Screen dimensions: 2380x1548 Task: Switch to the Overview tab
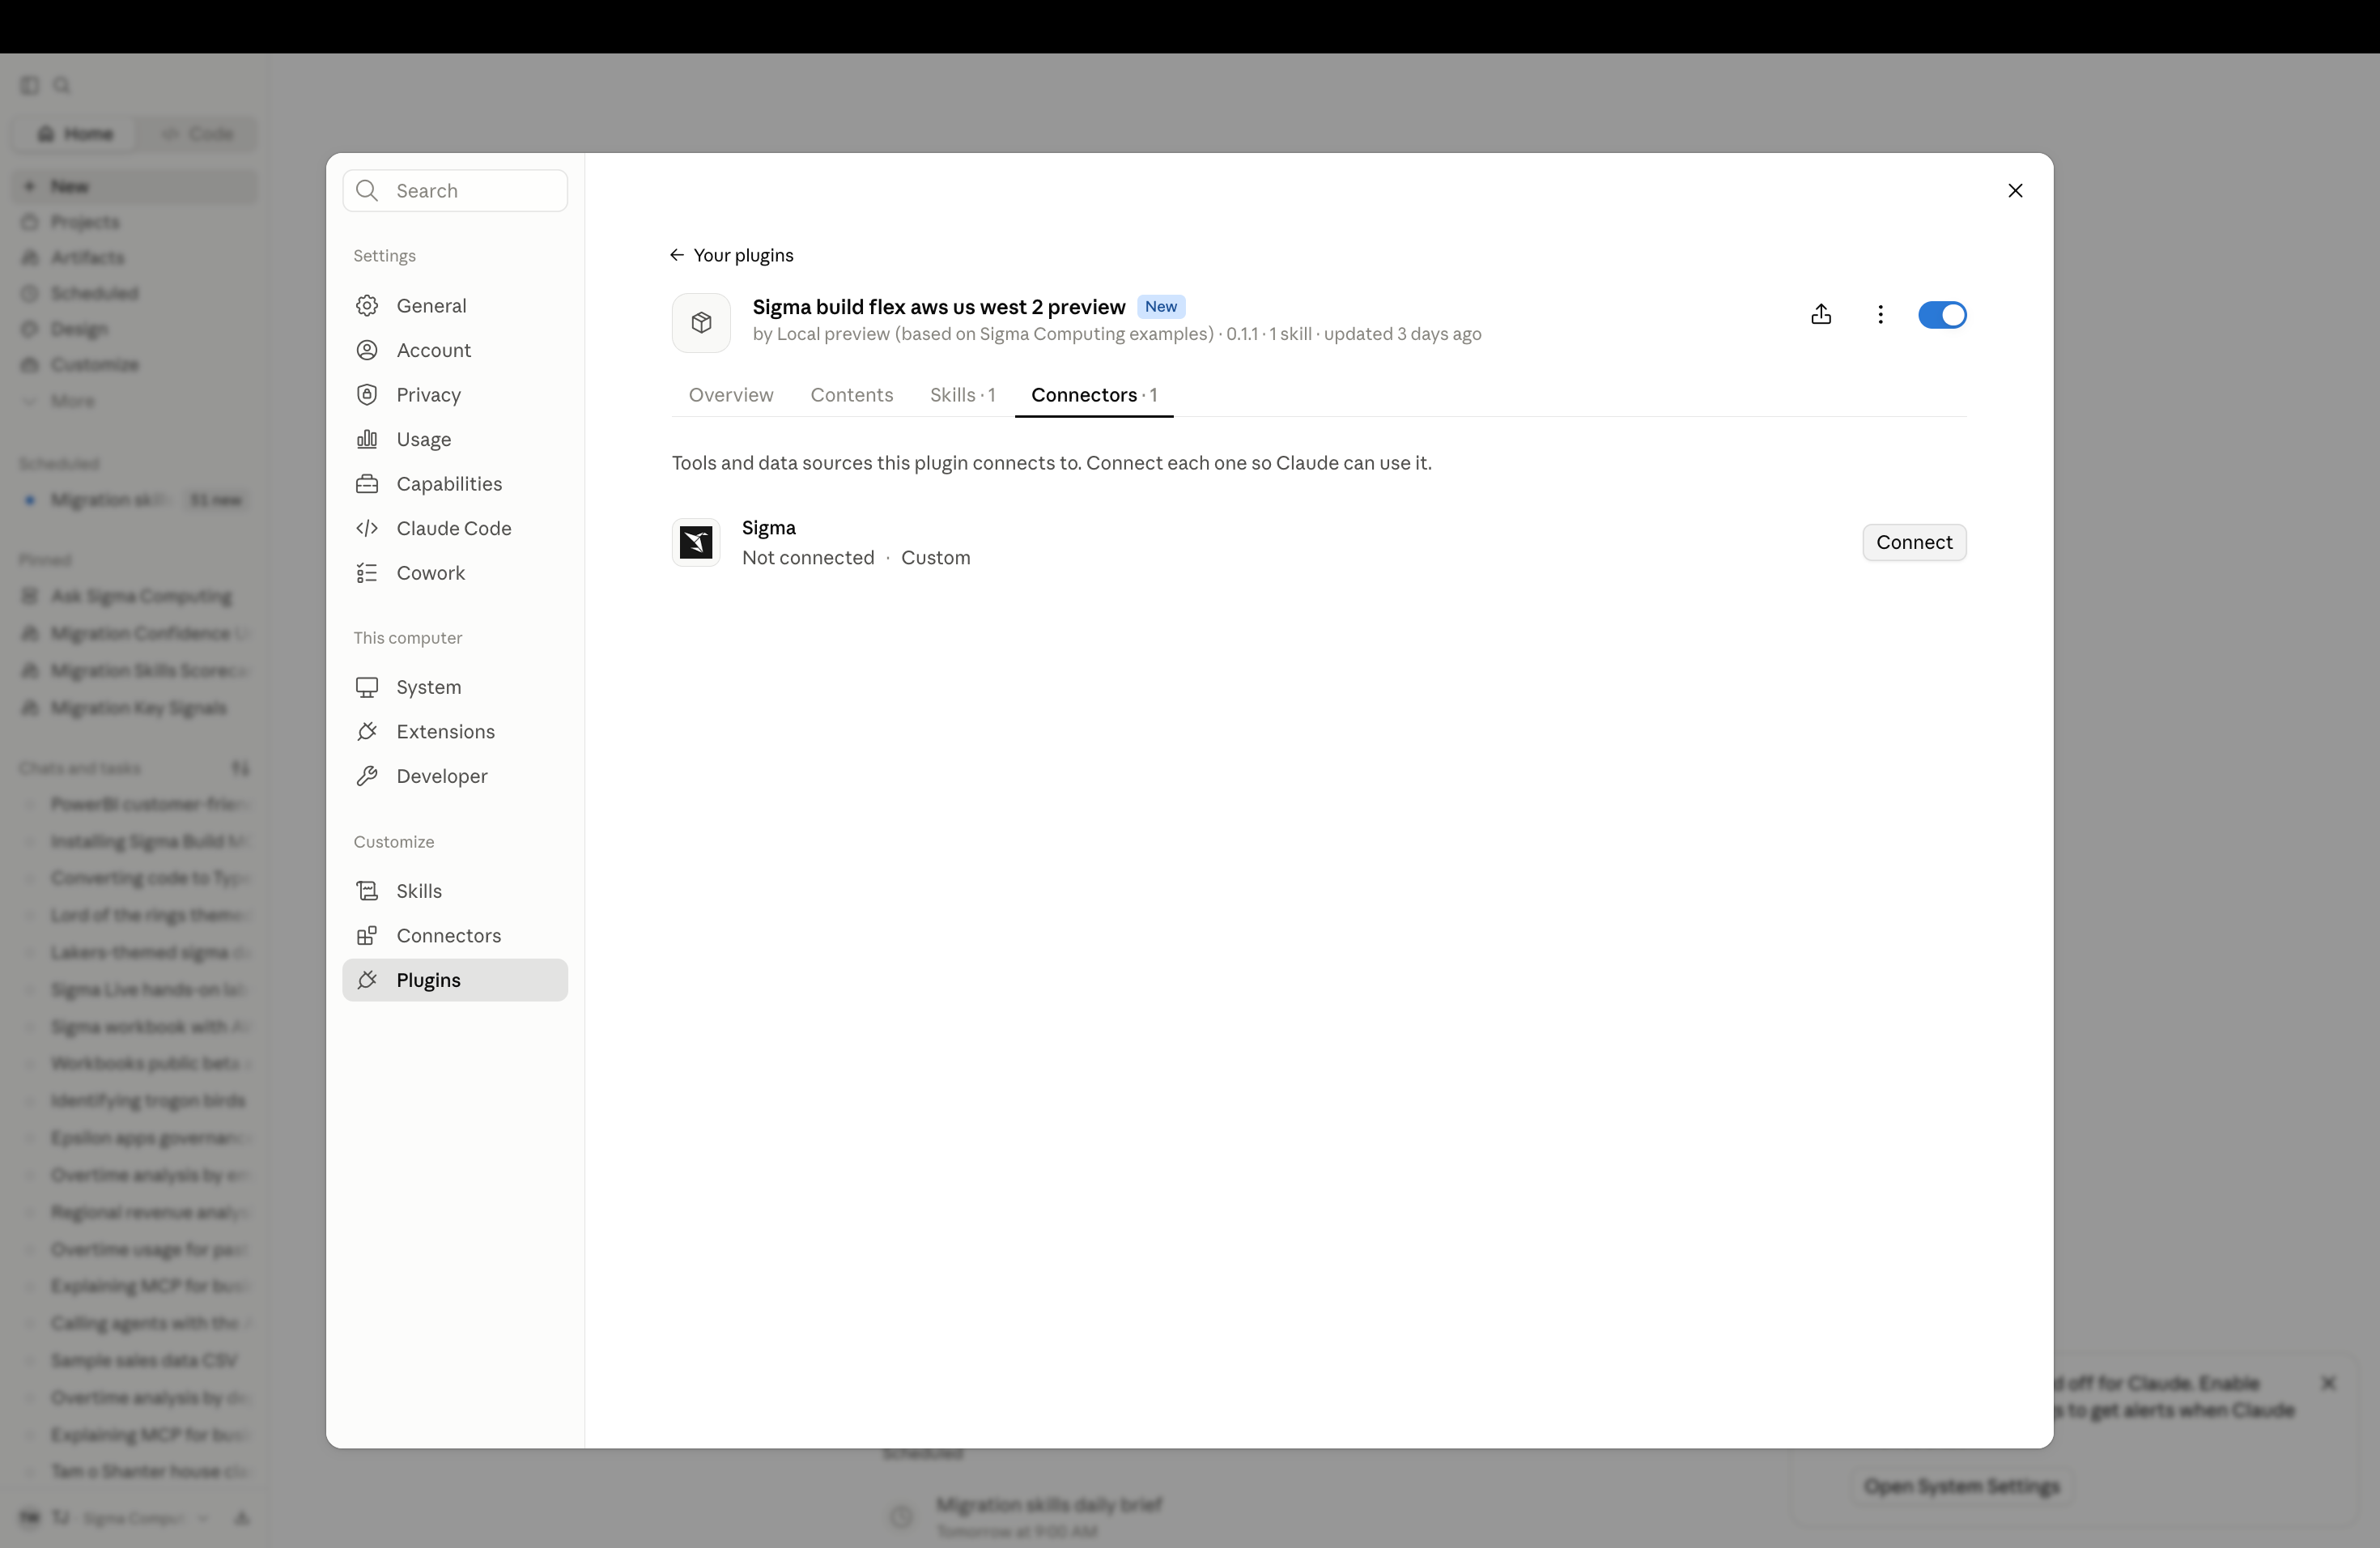coord(731,395)
